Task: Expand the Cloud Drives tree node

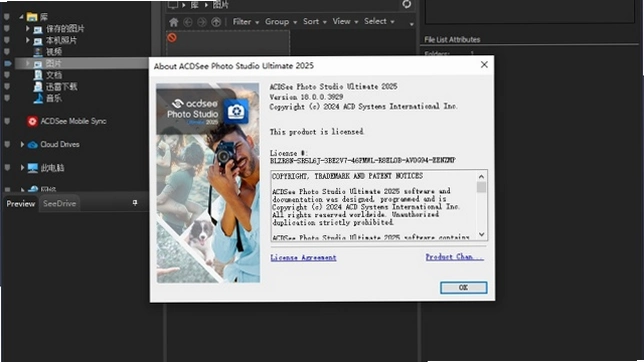Action: [22, 145]
